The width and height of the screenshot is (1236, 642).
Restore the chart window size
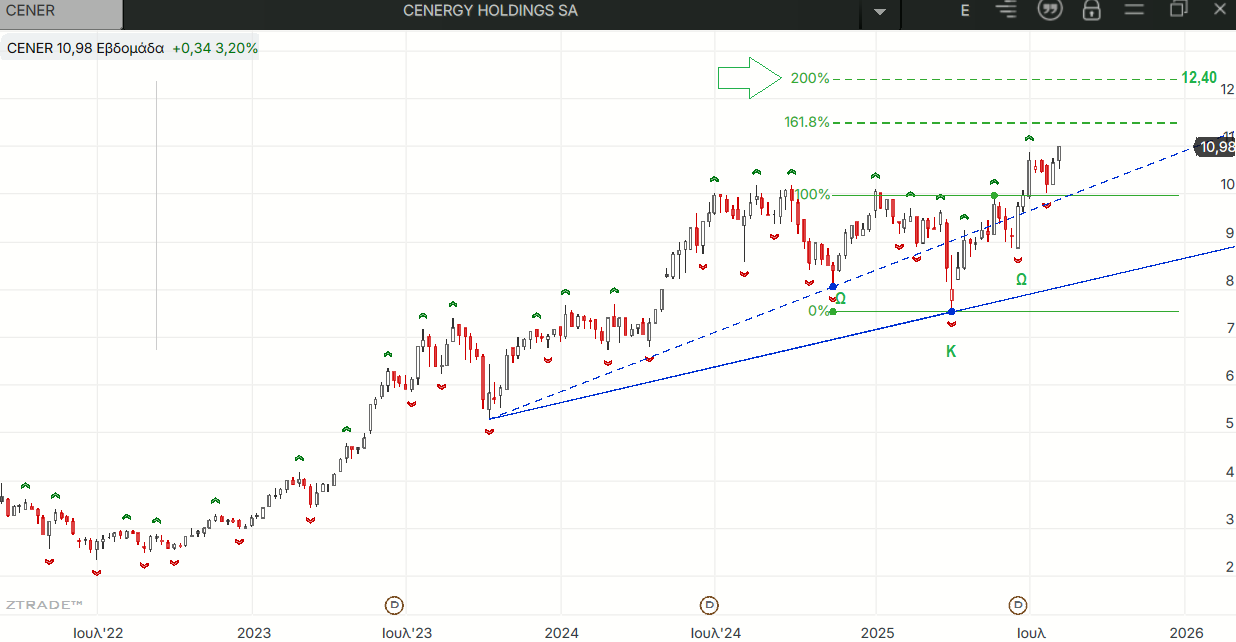tap(1178, 10)
